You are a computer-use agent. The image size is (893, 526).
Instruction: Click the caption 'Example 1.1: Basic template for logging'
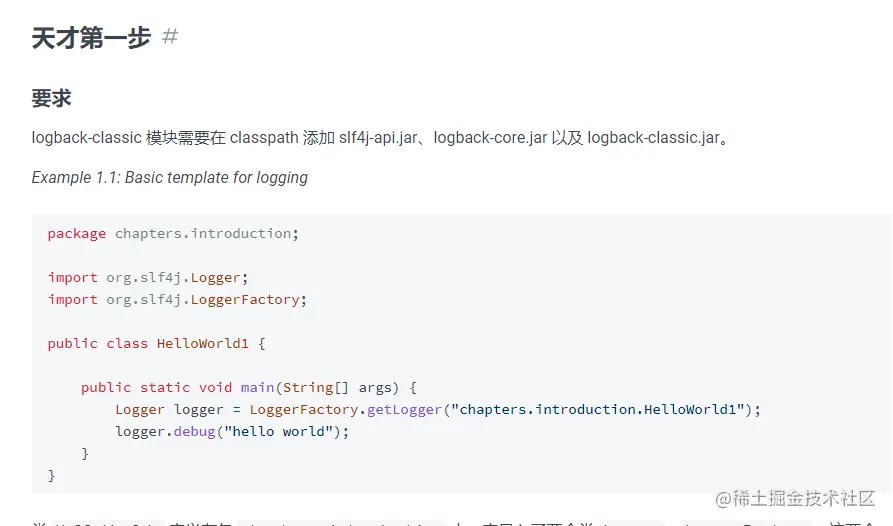point(170,178)
